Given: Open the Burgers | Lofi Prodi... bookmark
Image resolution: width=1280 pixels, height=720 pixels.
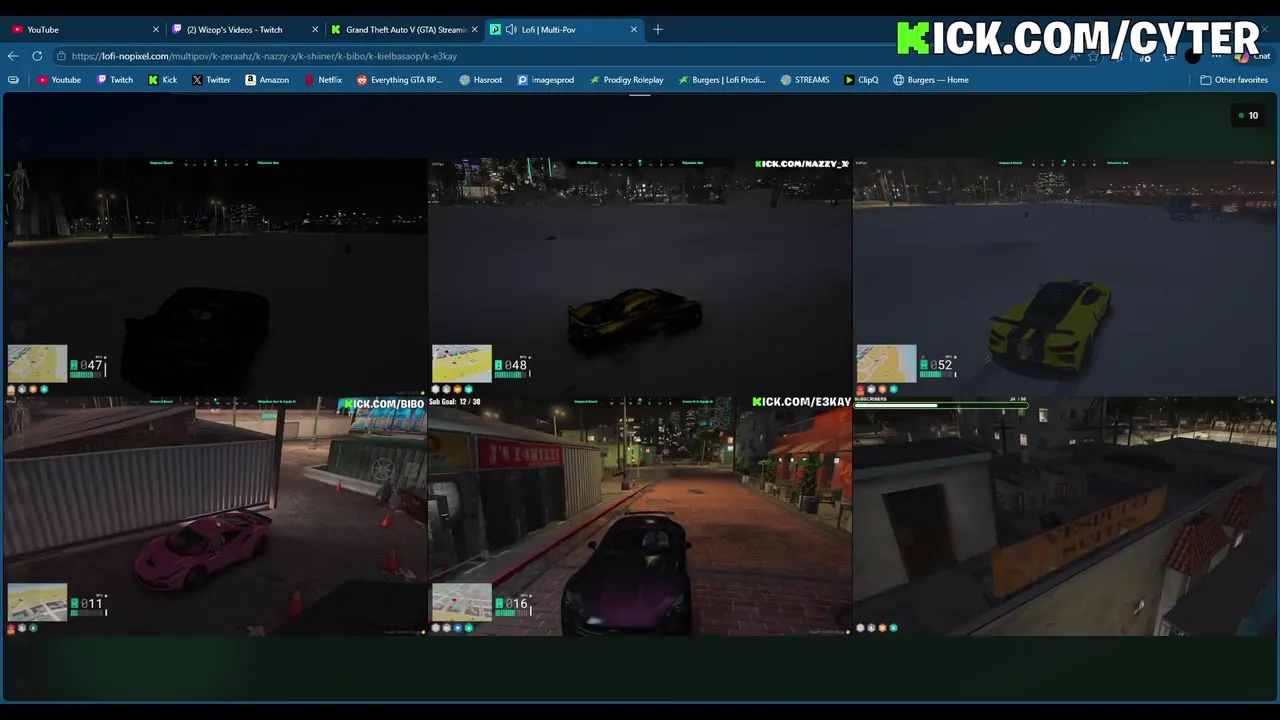Looking at the screenshot, I should 722,80.
